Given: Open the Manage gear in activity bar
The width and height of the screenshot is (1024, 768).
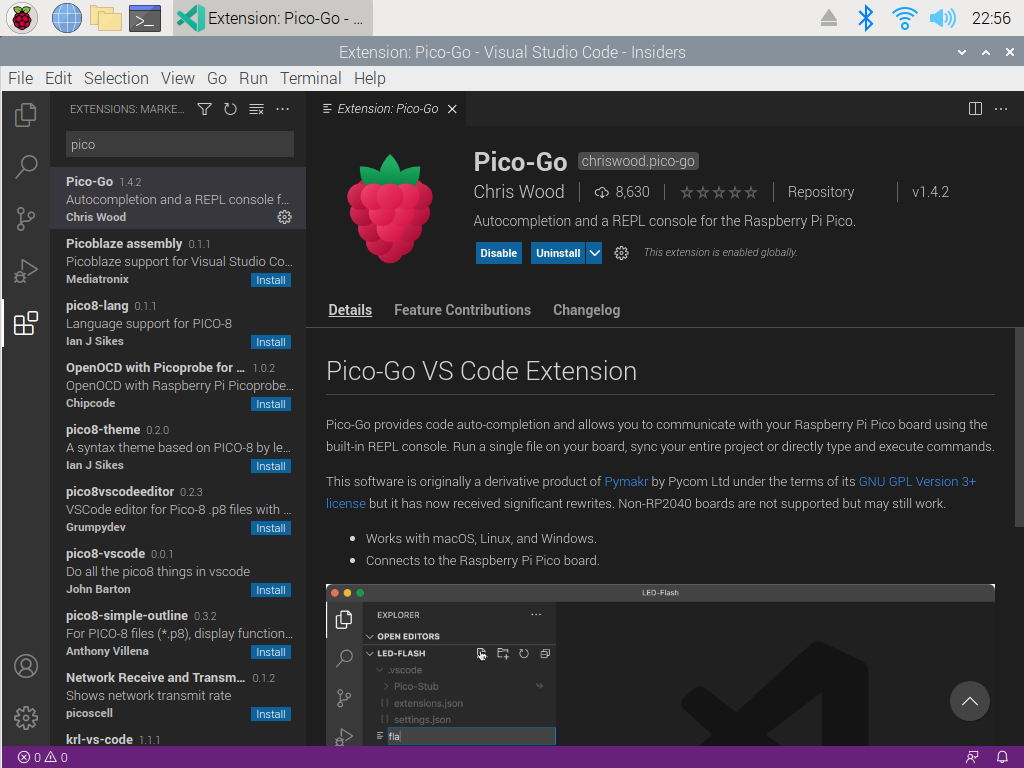Looking at the screenshot, I should click(x=25, y=718).
